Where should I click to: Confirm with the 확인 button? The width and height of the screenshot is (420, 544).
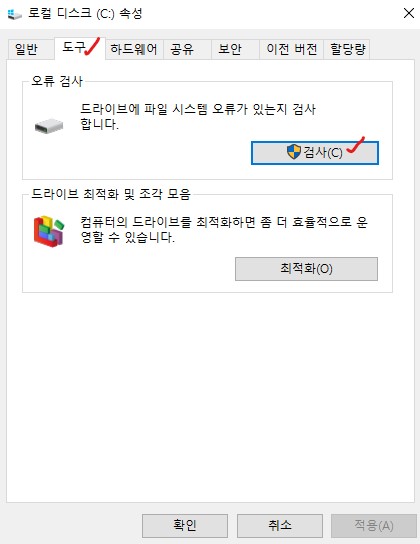pyautogui.click(x=185, y=526)
